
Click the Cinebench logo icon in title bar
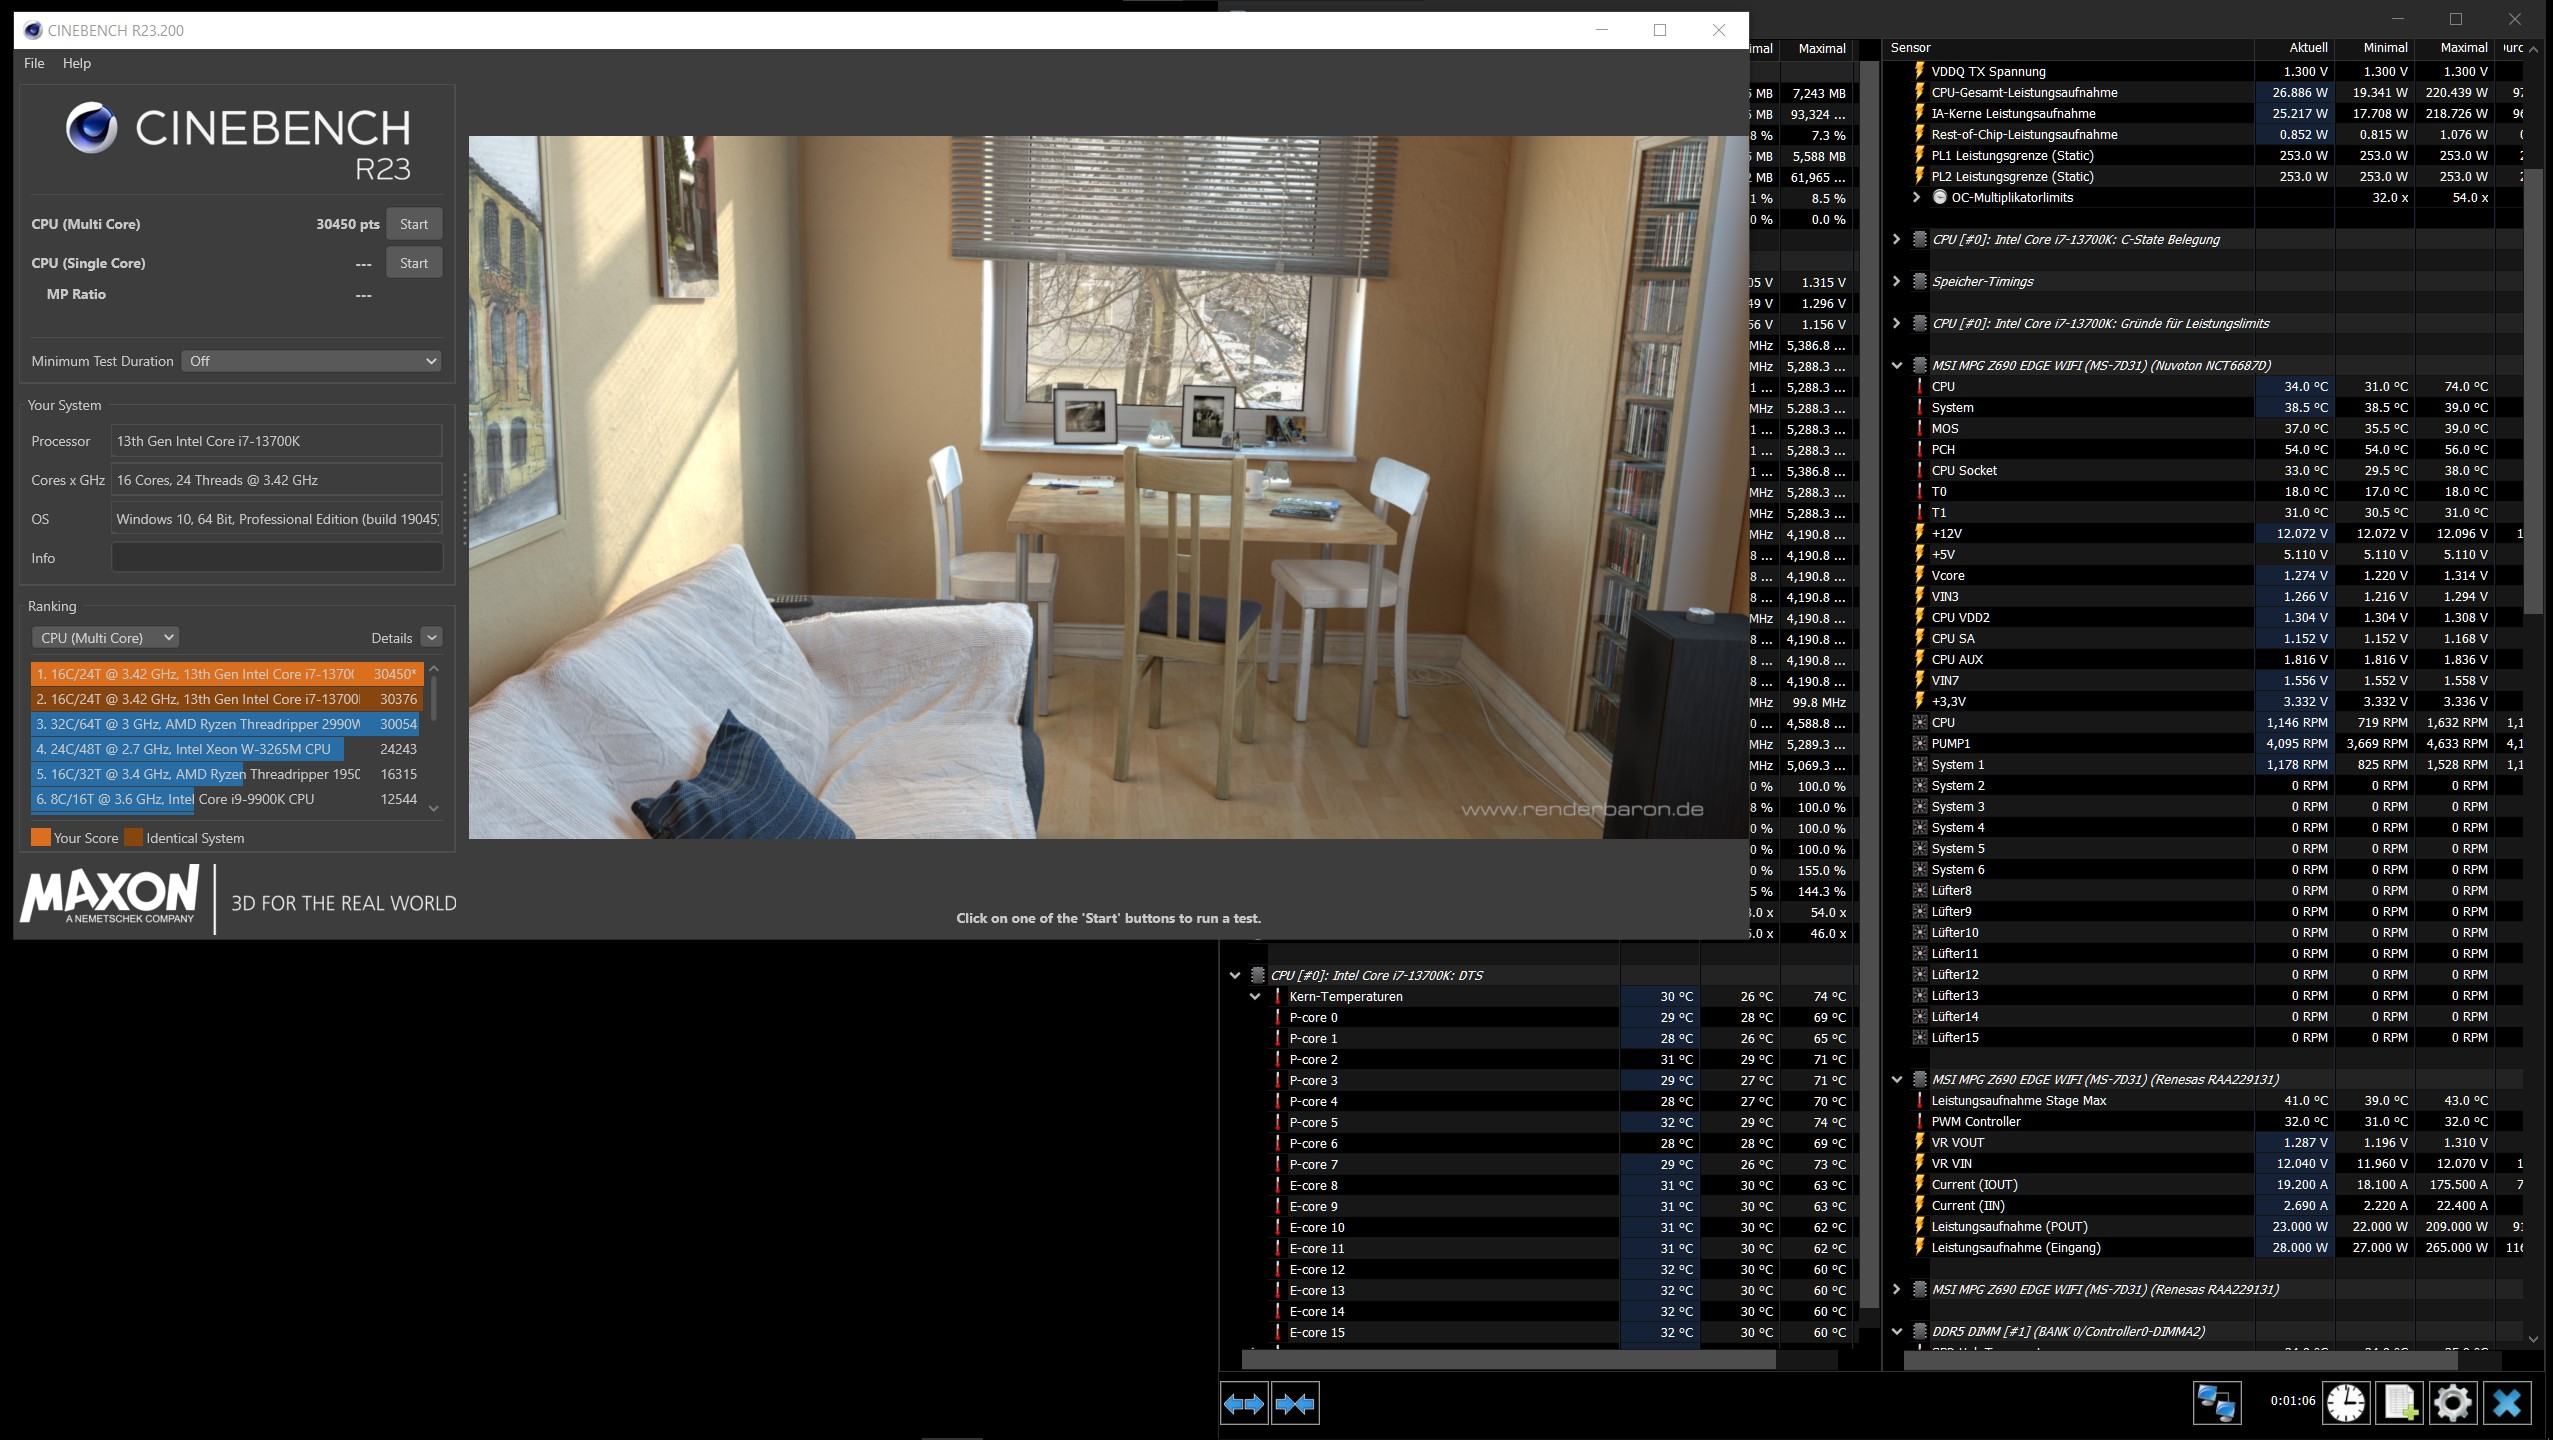coord(33,30)
